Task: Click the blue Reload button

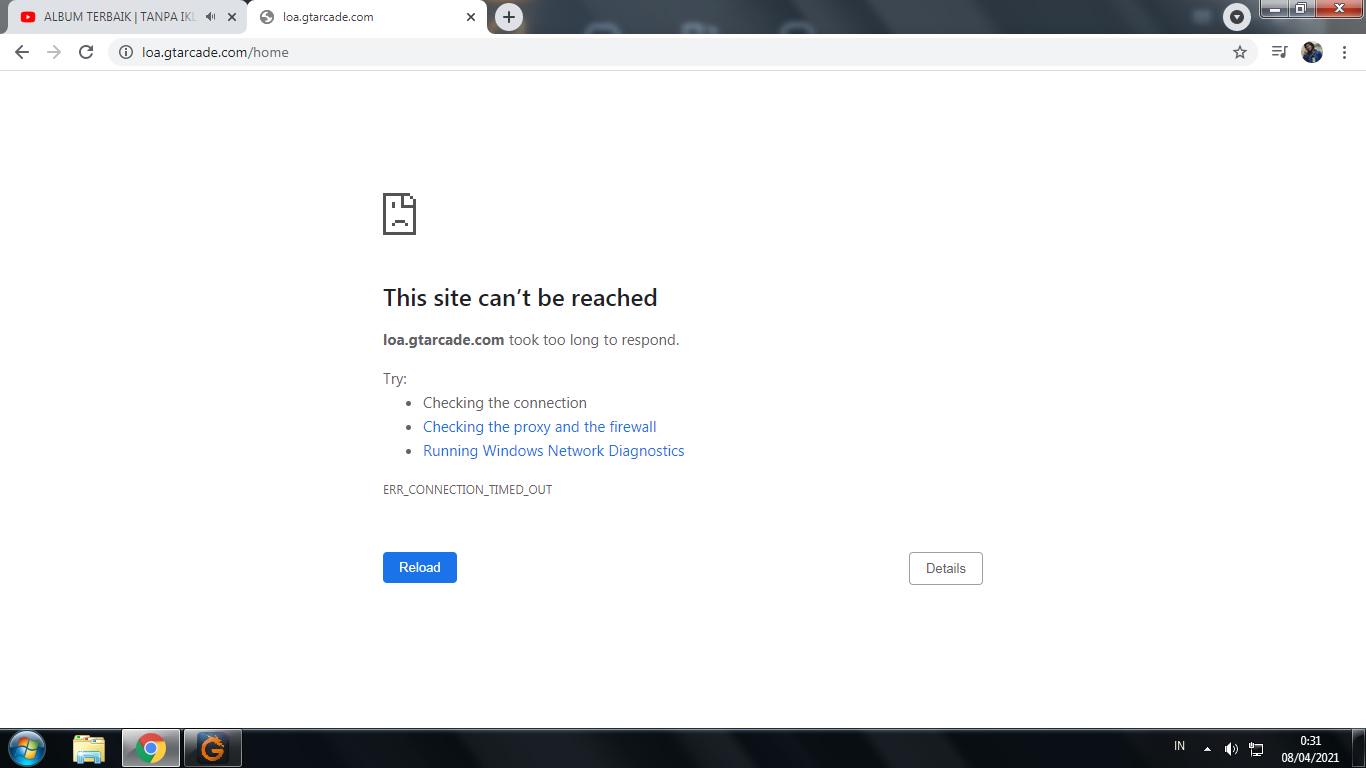Action: (x=420, y=567)
